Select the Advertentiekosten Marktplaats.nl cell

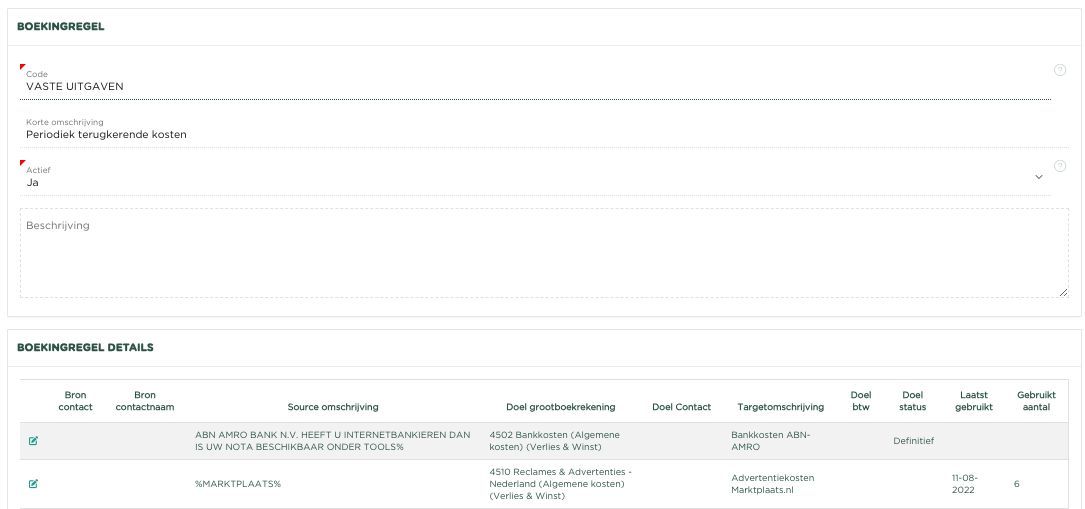pyautogui.click(x=773, y=483)
